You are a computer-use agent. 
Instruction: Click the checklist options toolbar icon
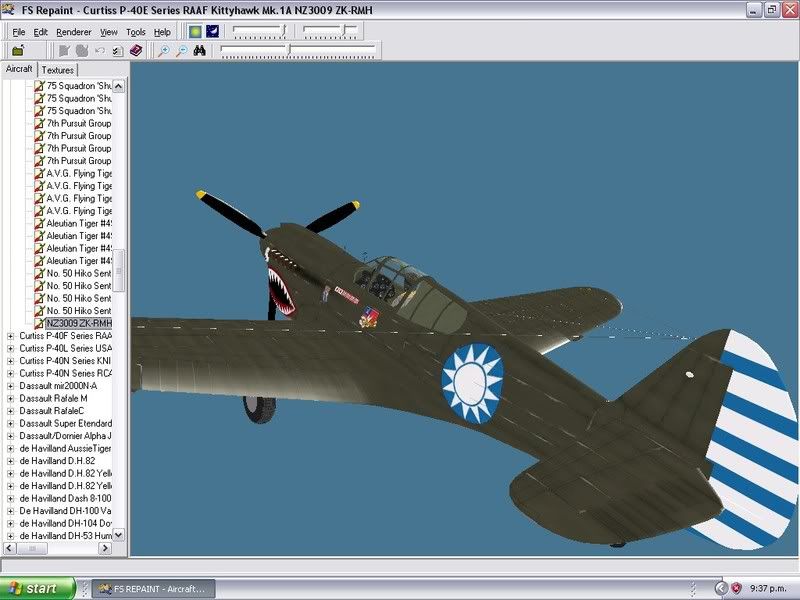(x=117, y=50)
